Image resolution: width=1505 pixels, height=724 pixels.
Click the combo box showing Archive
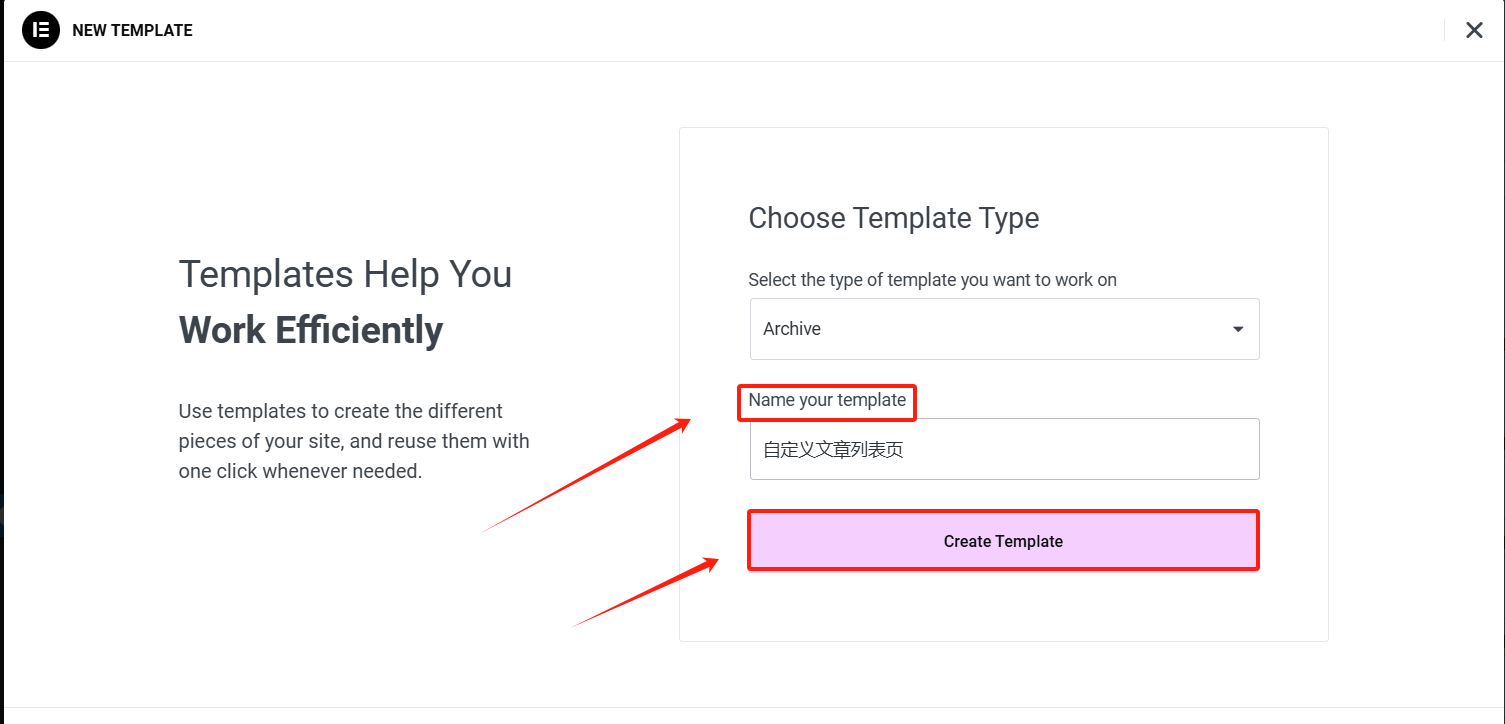(x=1004, y=328)
